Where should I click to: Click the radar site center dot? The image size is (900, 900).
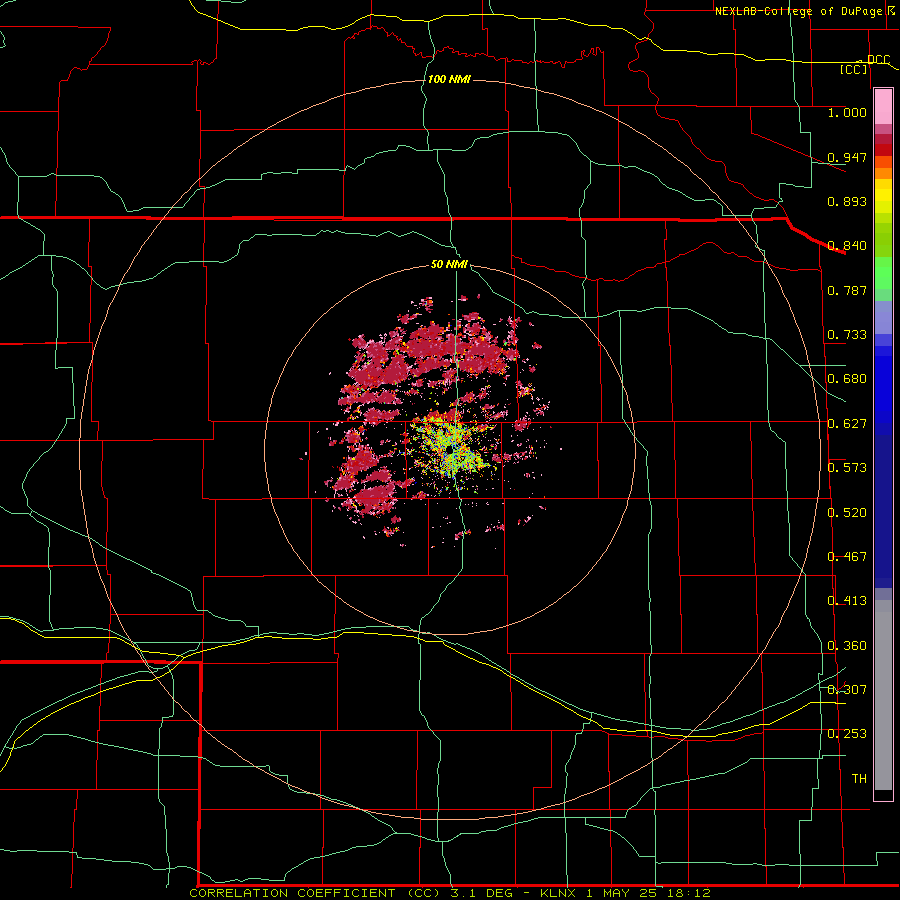[x=448, y=452]
